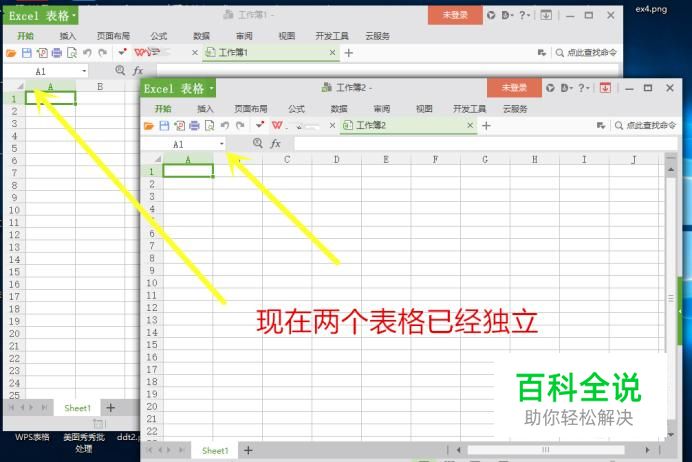Open the 公式 tab in 工作簿2 window

(296, 109)
